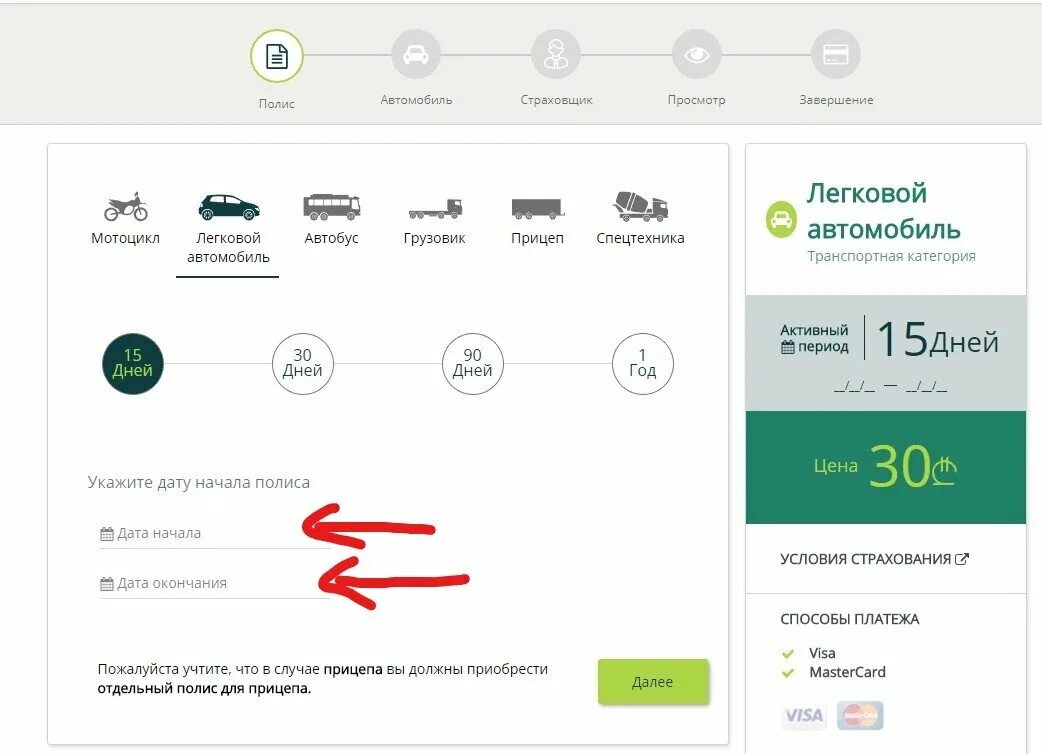Click the 15 Дней active period value

pos(938,339)
